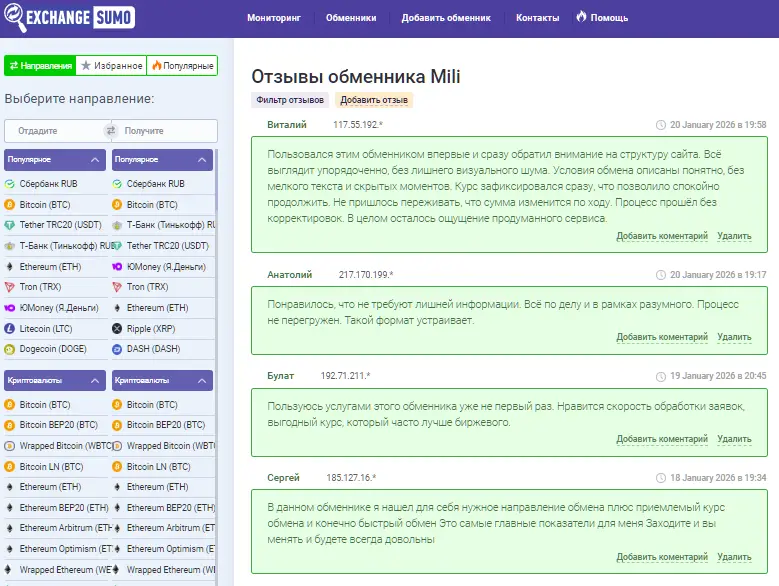Click the Litecoin (LTC) coin icon

point(10,328)
